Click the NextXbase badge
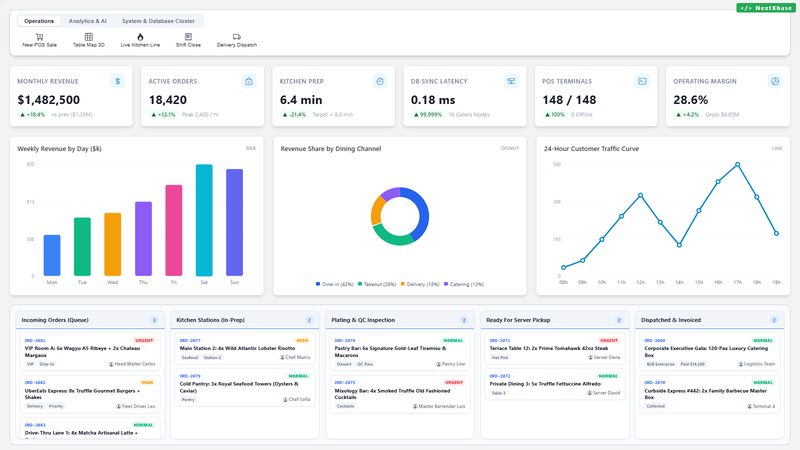Viewport: 800px width, 450px height. click(x=766, y=8)
